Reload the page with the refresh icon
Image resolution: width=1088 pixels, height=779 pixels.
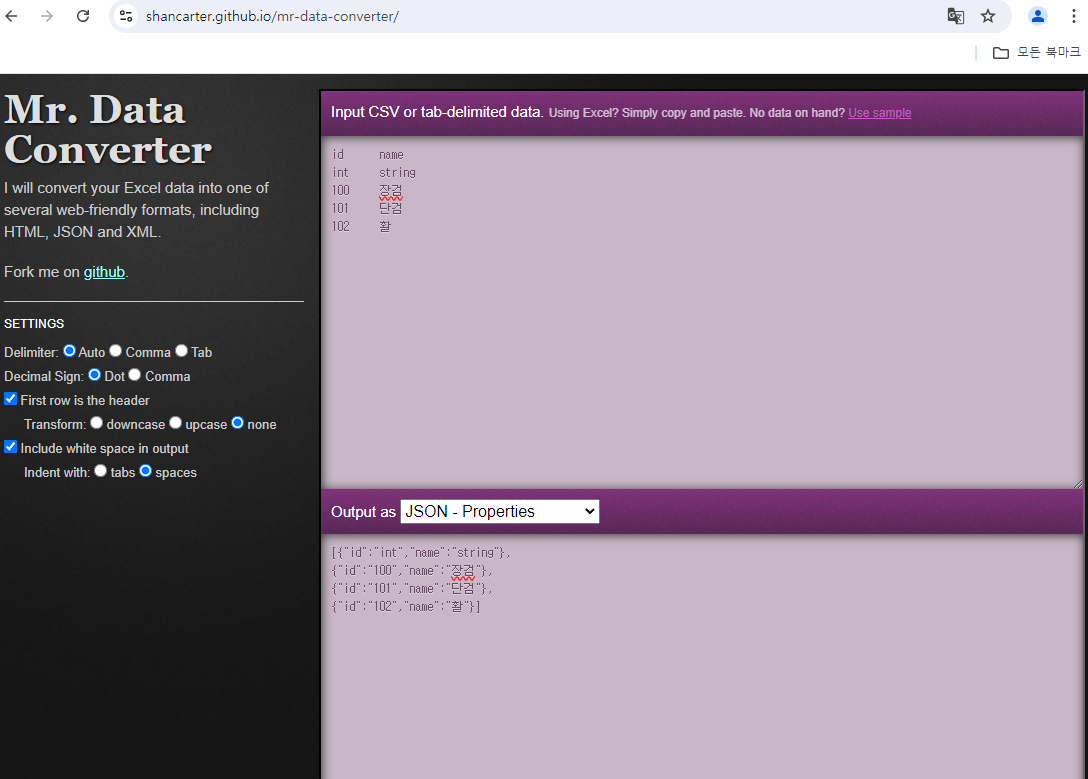click(x=83, y=16)
